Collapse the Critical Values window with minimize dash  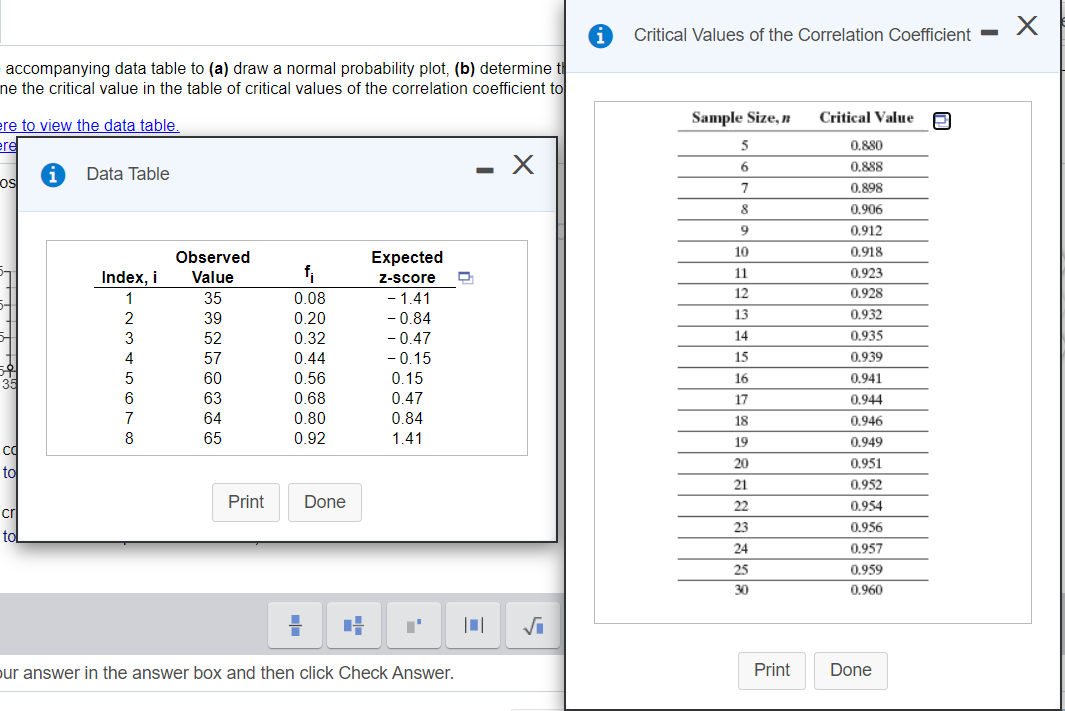click(x=988, y=32)
